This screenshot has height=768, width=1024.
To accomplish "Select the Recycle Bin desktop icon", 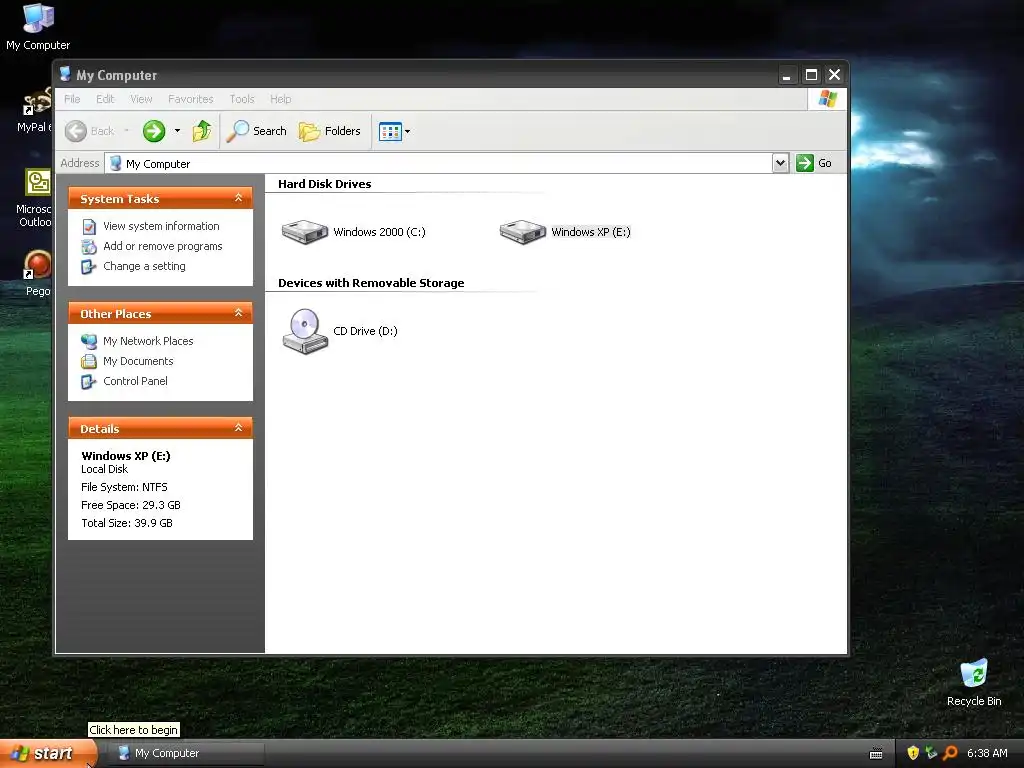I will coord(974,683).
